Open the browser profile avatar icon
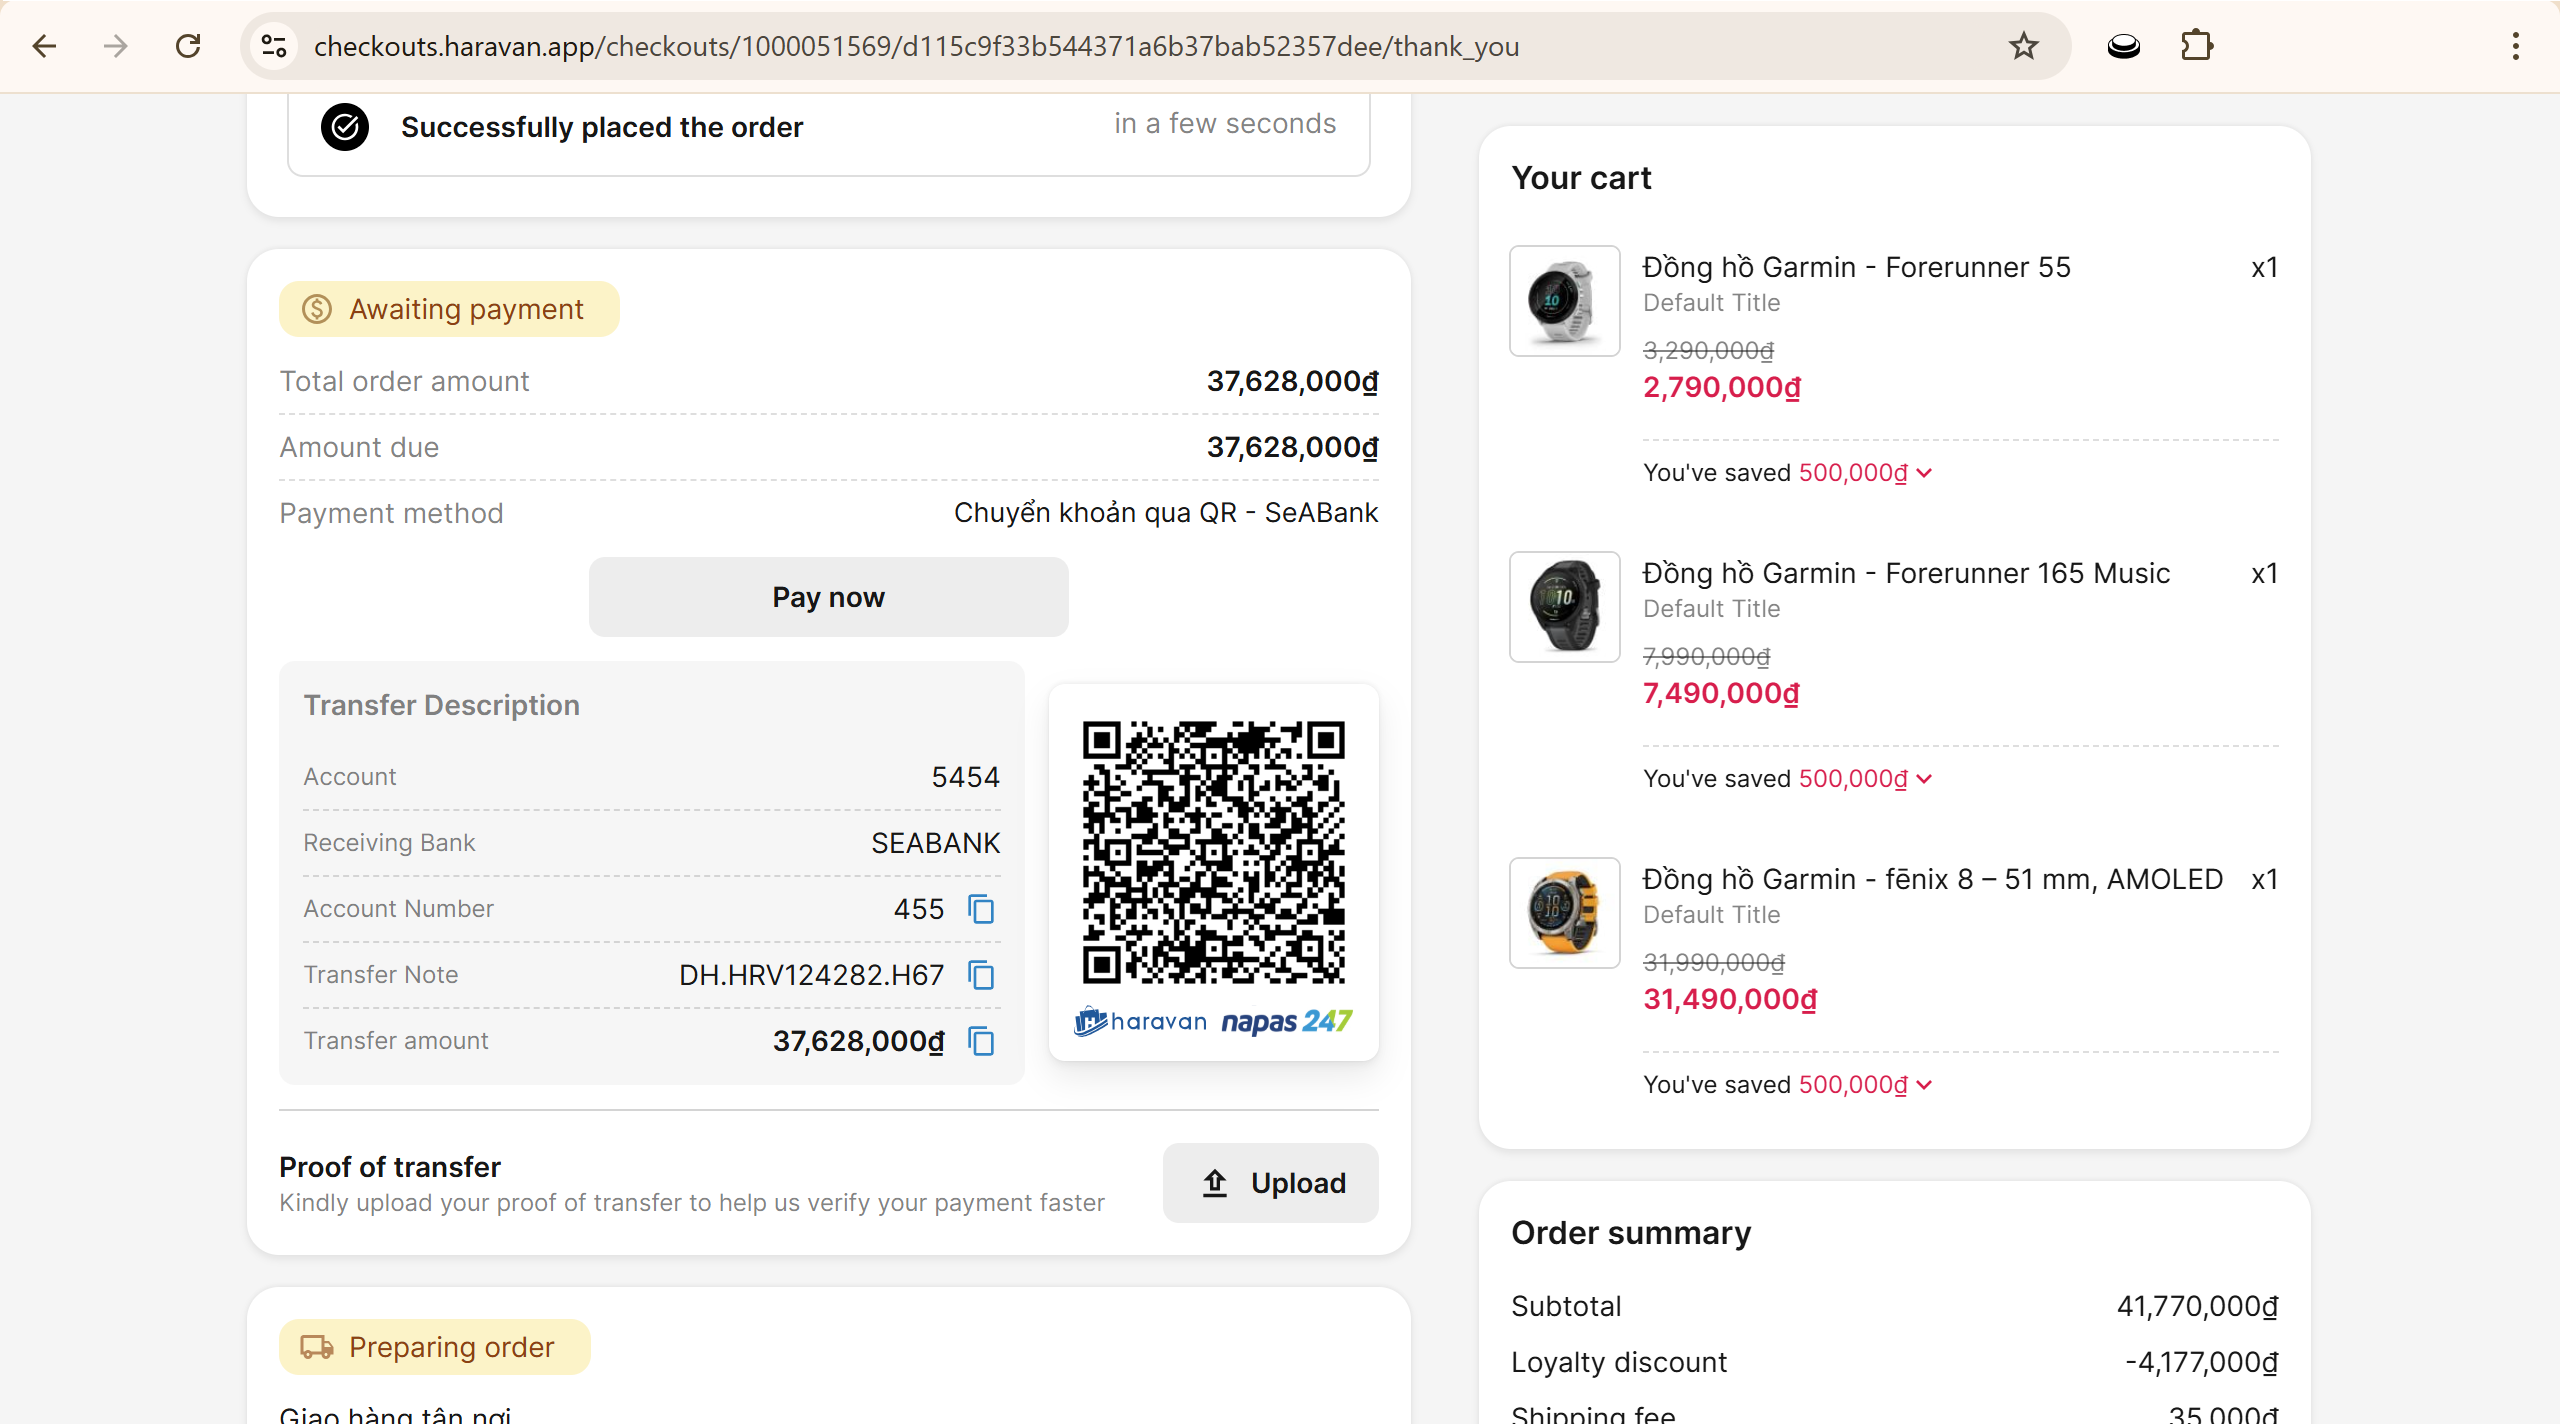Screen dimensions: 2560x1424 (2123, 46)
